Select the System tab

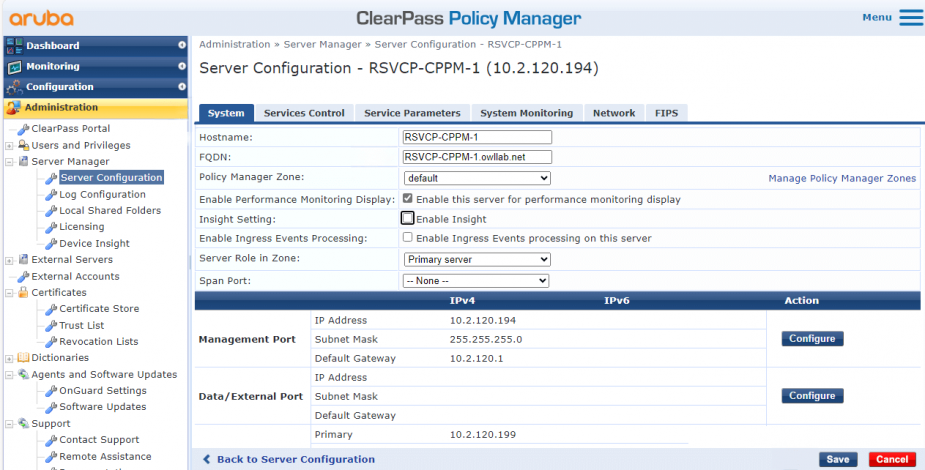pos(227,113)
